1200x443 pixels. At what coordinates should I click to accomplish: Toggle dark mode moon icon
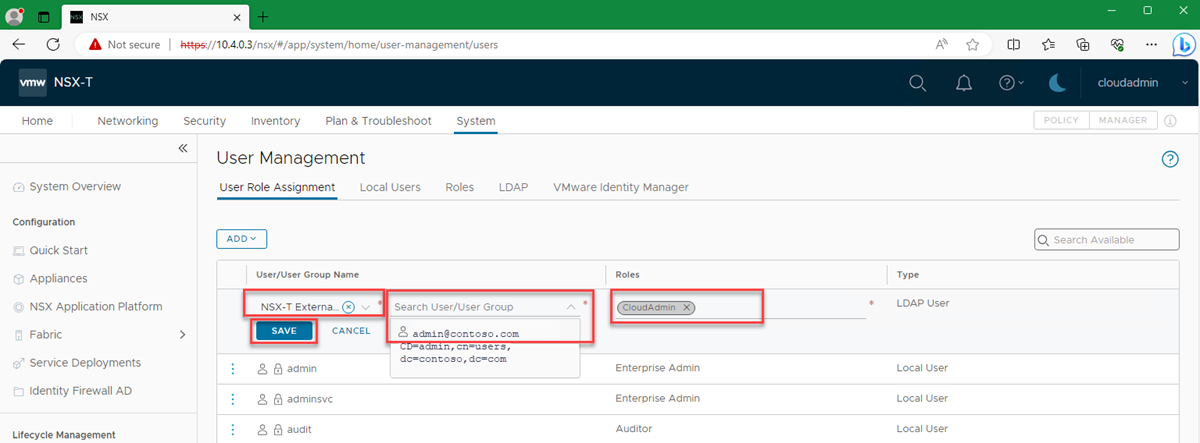[1058, 83]
